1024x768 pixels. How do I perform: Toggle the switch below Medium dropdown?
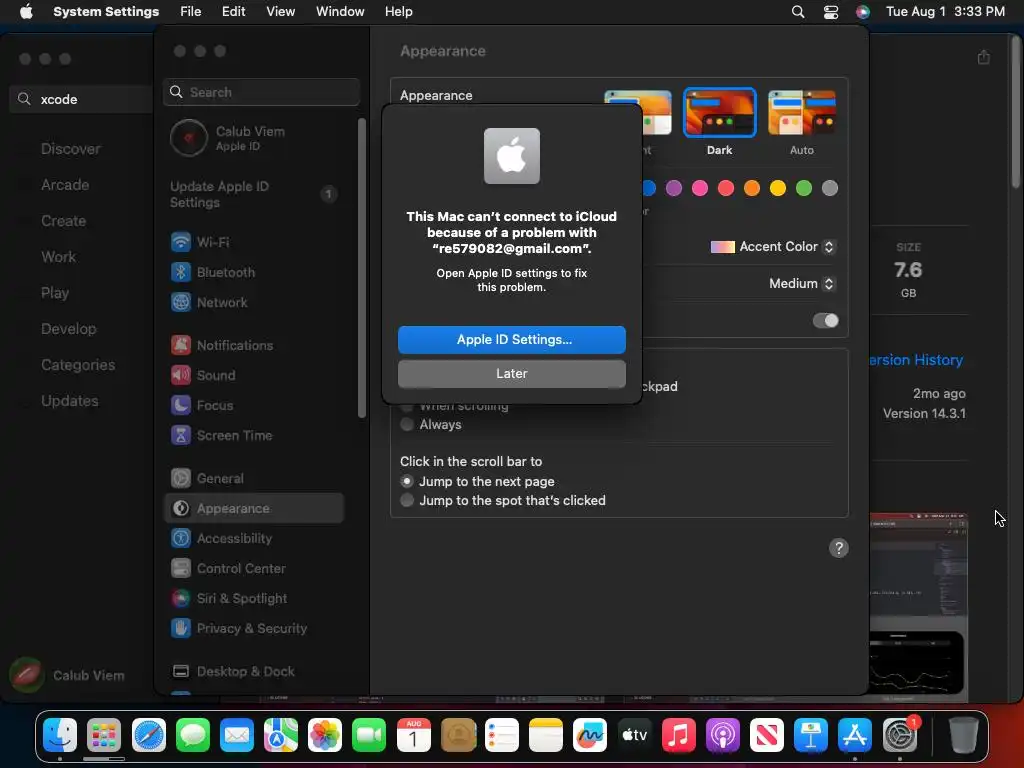[x=825, y=321]
